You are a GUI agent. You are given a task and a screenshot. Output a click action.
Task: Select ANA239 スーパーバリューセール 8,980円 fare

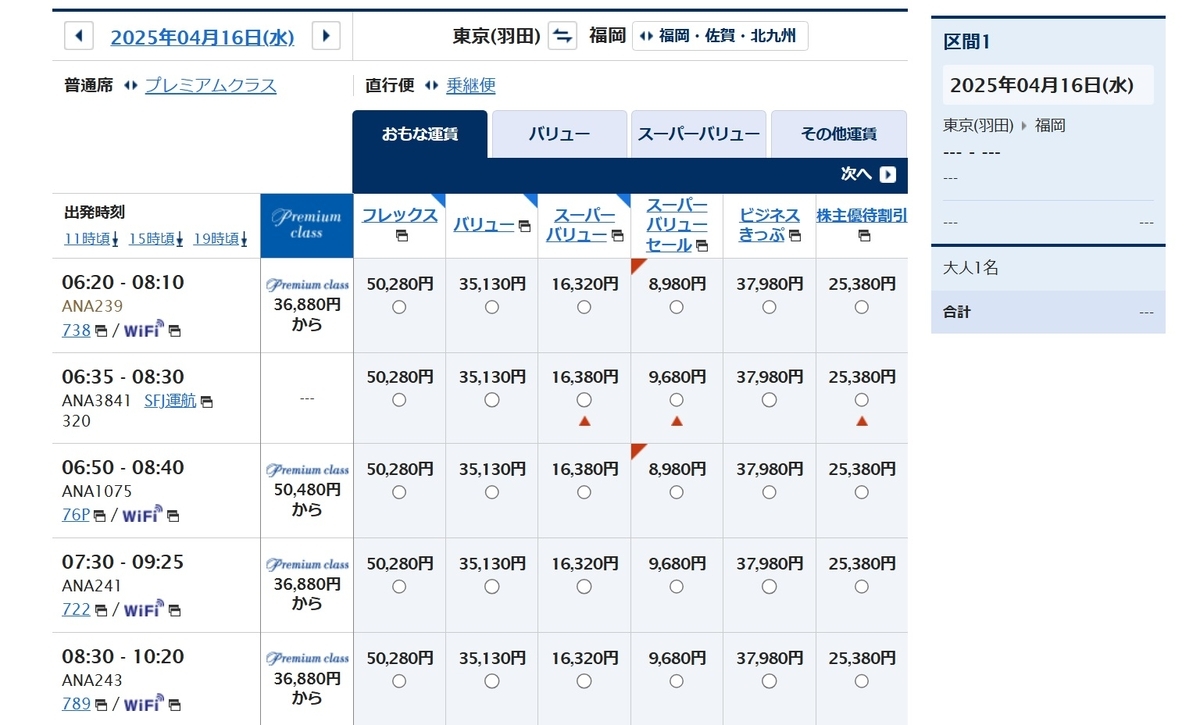pos(676,307)
